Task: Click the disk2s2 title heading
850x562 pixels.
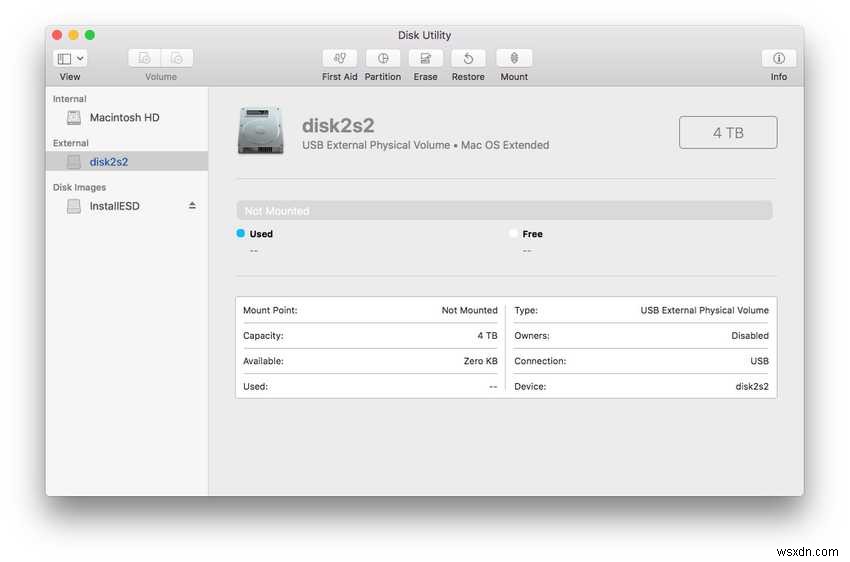Action: [x=338, y=125]
